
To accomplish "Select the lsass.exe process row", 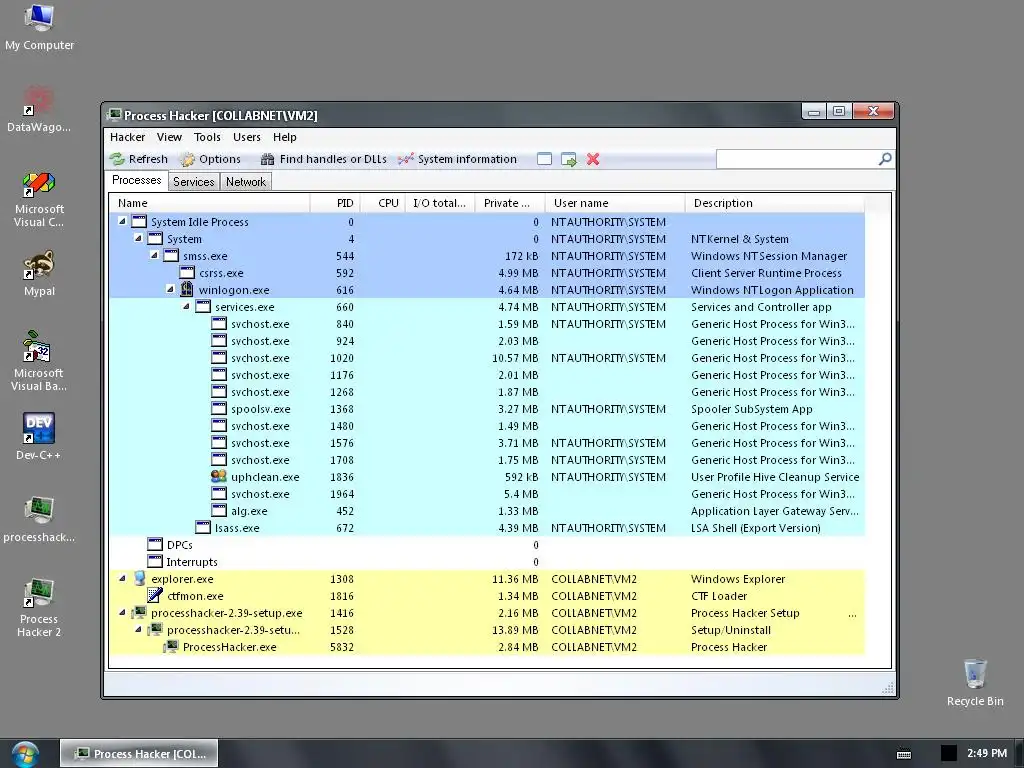I will click(x=487, y=528).
